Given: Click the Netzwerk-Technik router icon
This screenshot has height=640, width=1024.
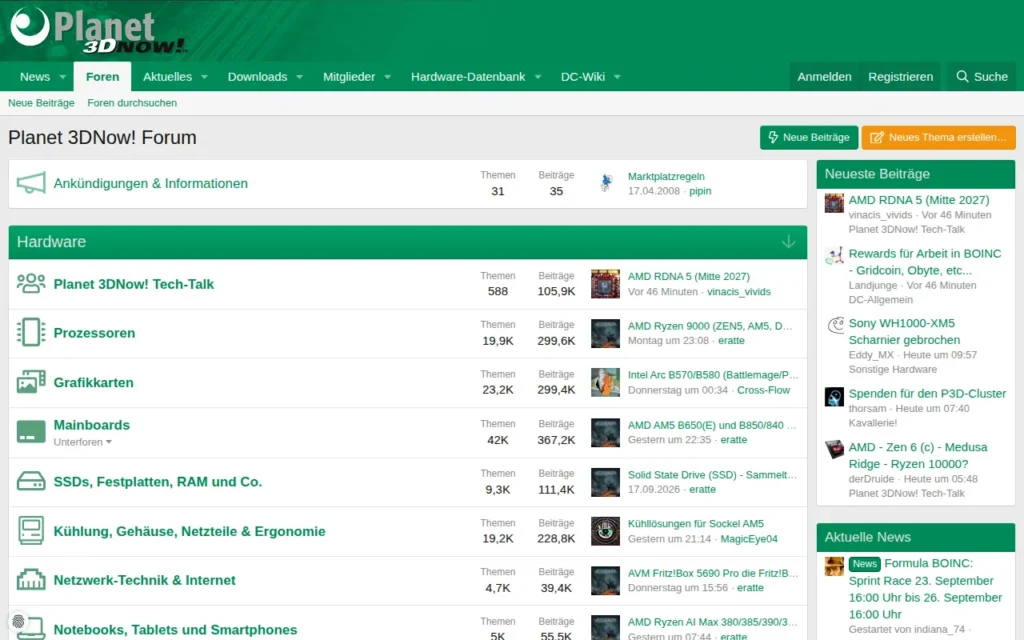Looking at the screenshot, I should [31, 580].
